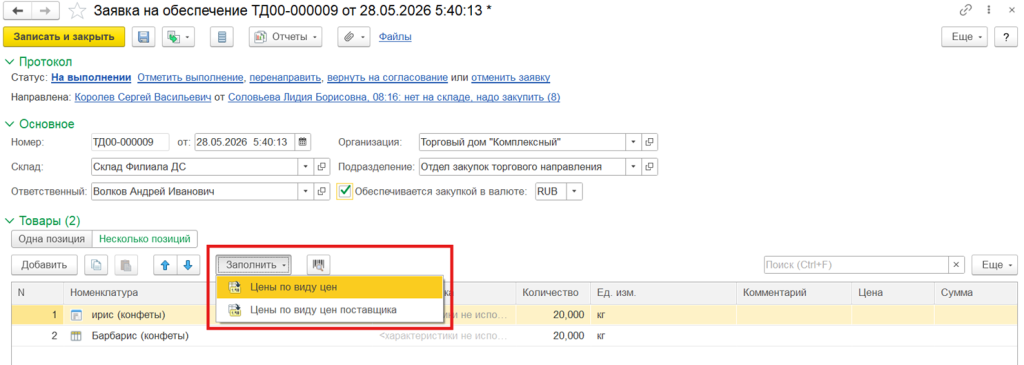This screenshot has width=1024, height=365.
Task: Open the create-based-on icon dropdown
Action: 178,37
